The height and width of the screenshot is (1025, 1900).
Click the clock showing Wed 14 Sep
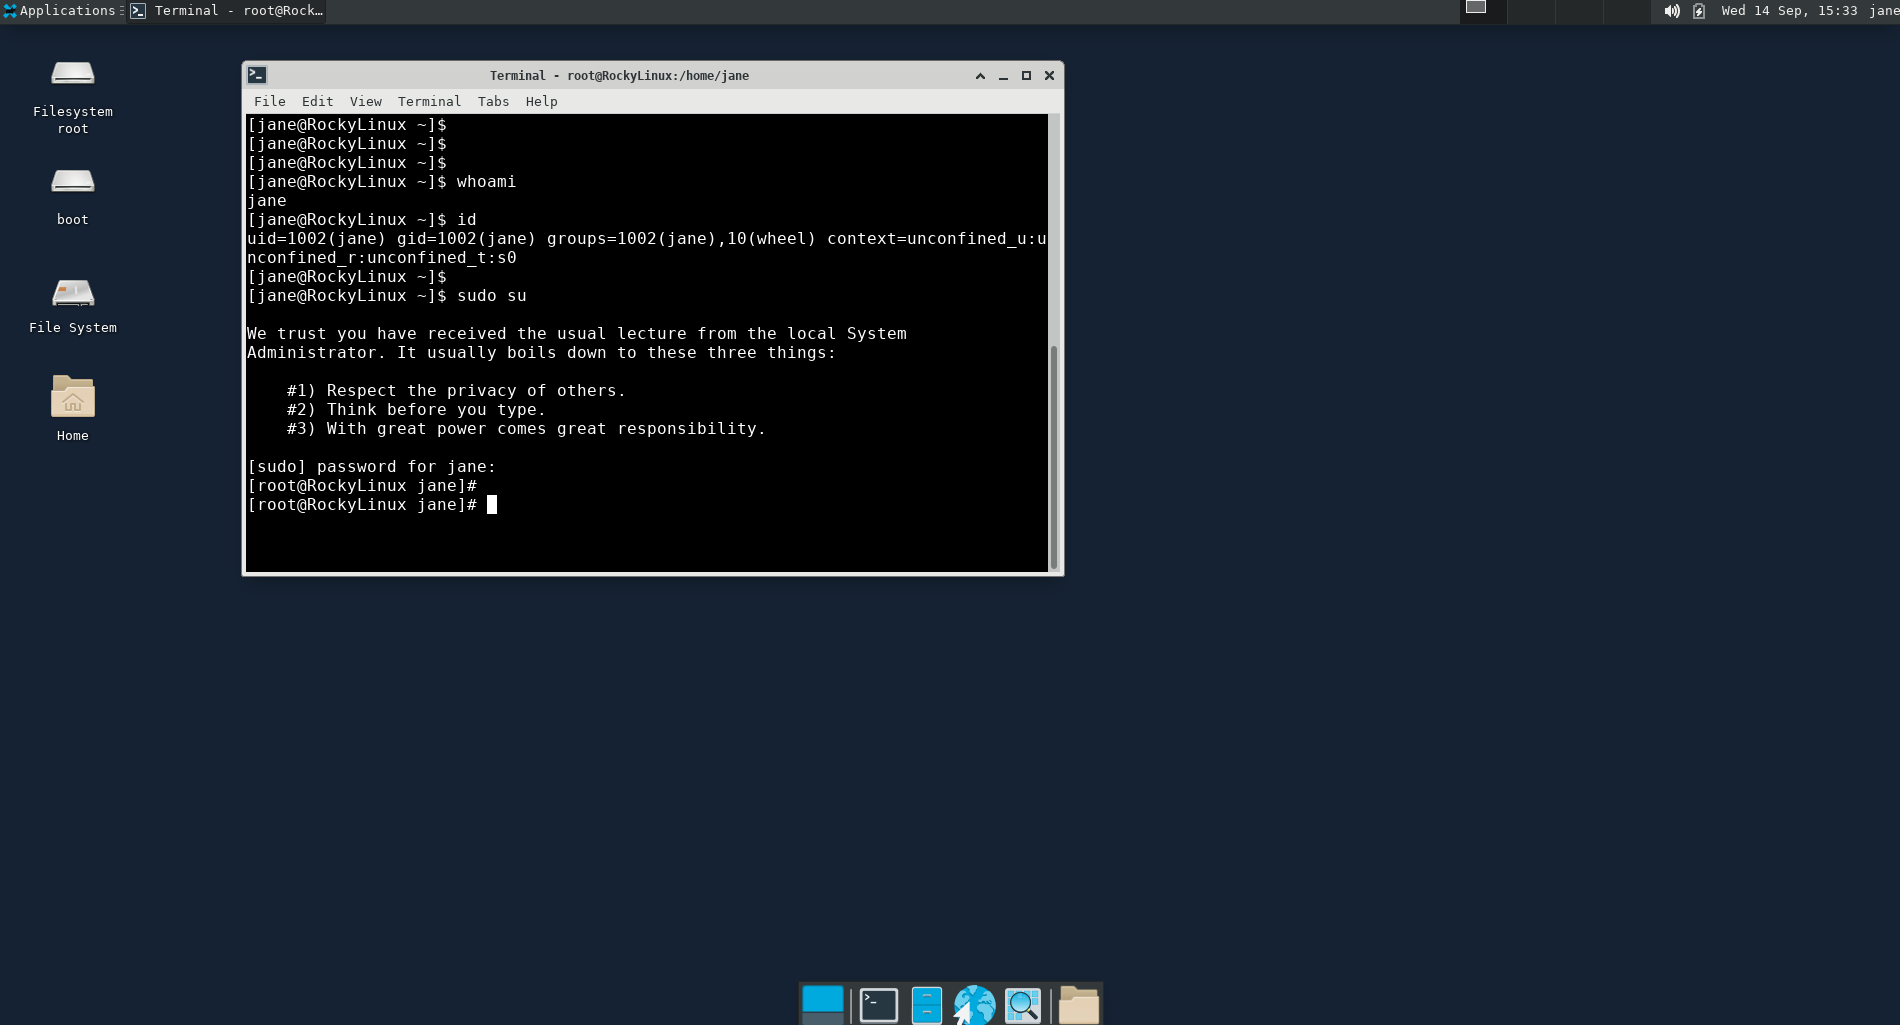[x=1789, y=11]
